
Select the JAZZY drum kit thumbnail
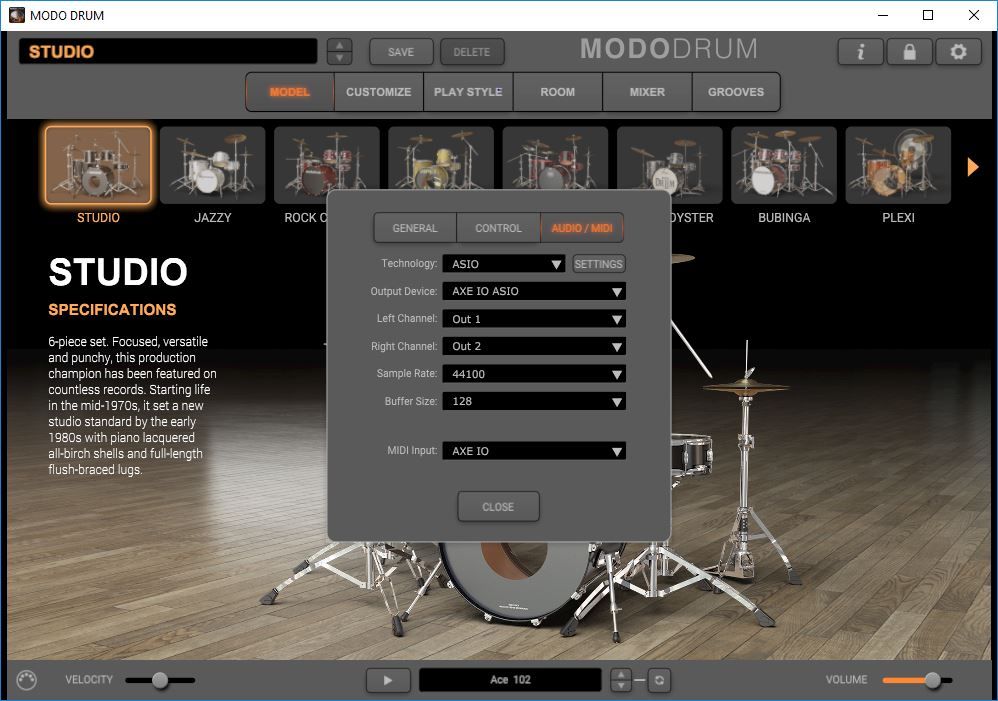(213, 166)
